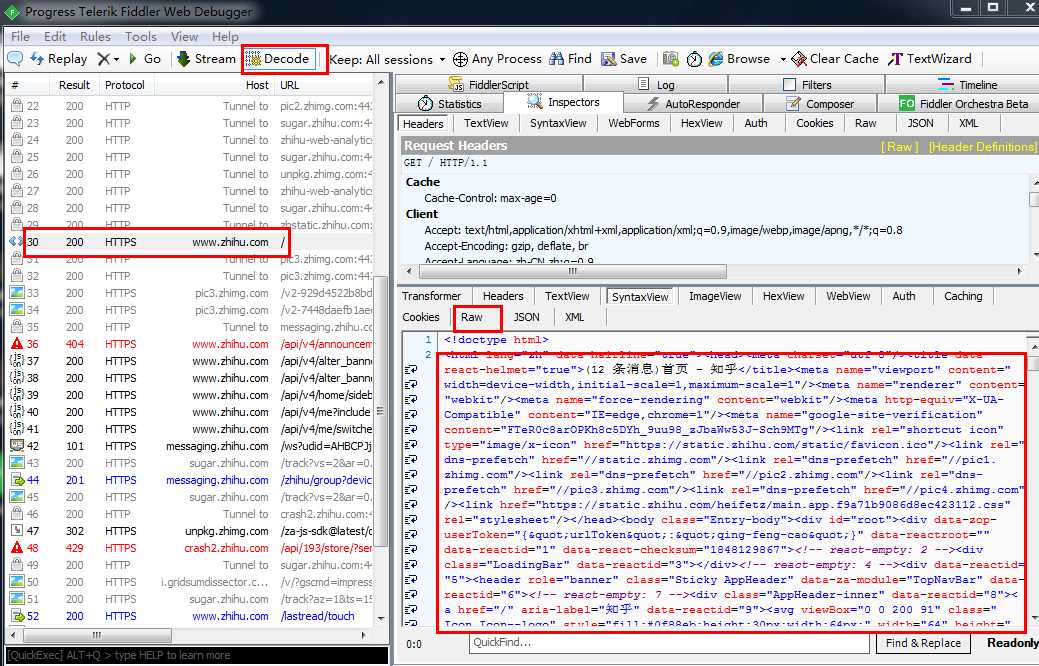Switch to the Statistics tab
1039x666 pixels.
click(x=450, y=103)
